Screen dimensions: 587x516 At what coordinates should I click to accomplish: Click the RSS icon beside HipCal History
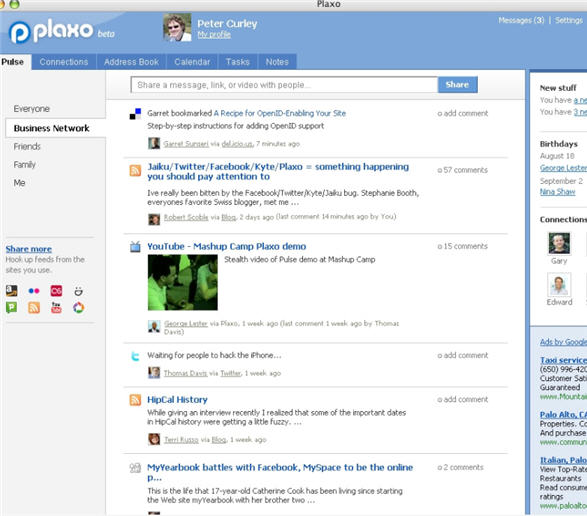(x=135, y=400)
